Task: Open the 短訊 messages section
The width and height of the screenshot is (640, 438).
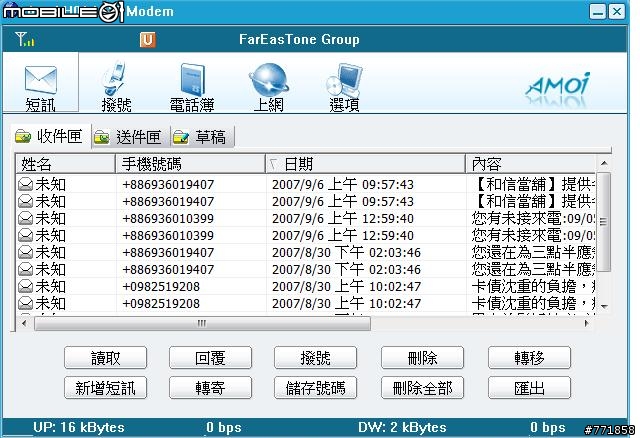Action: [40, 83]
